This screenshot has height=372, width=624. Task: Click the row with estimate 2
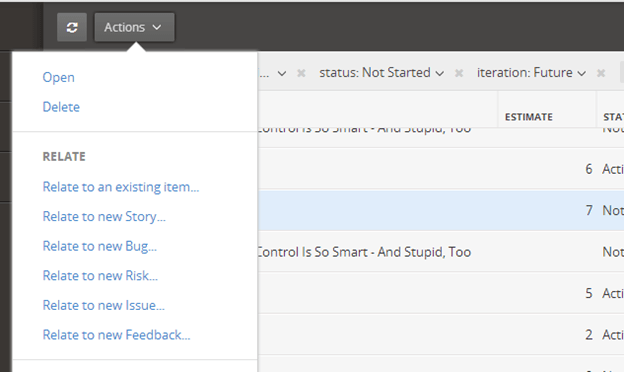[x=441, y=335]
